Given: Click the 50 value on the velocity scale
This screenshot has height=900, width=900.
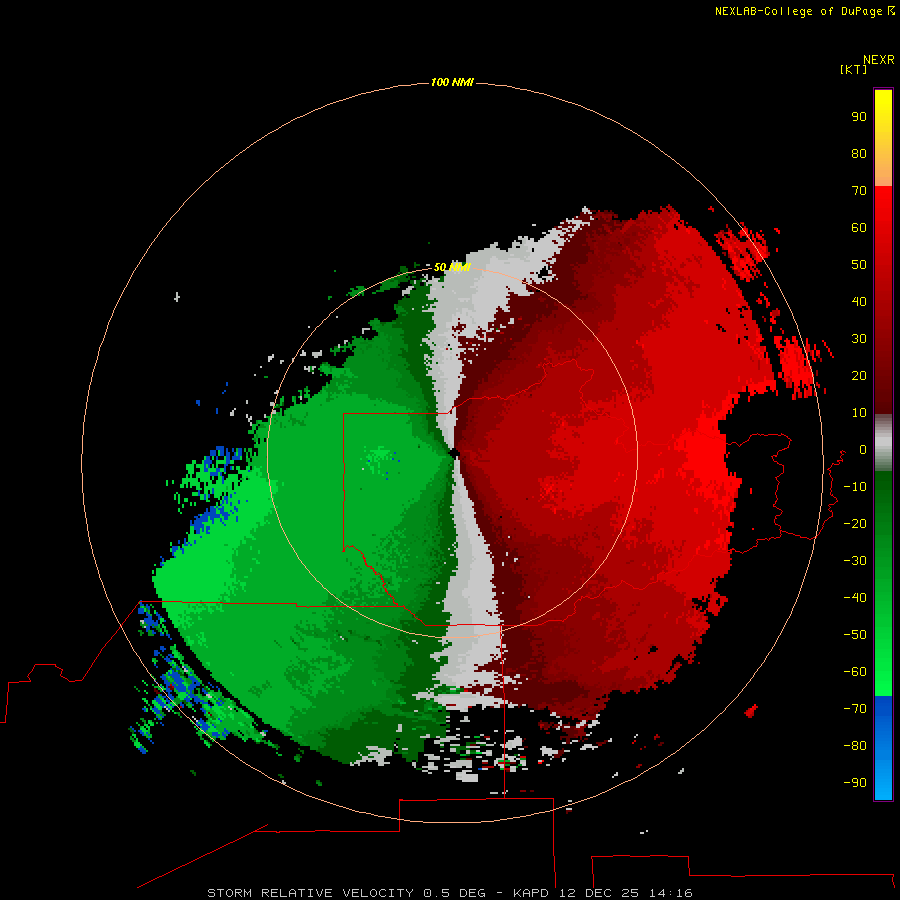Looking at the screenshot, I should tap(859, 265).
